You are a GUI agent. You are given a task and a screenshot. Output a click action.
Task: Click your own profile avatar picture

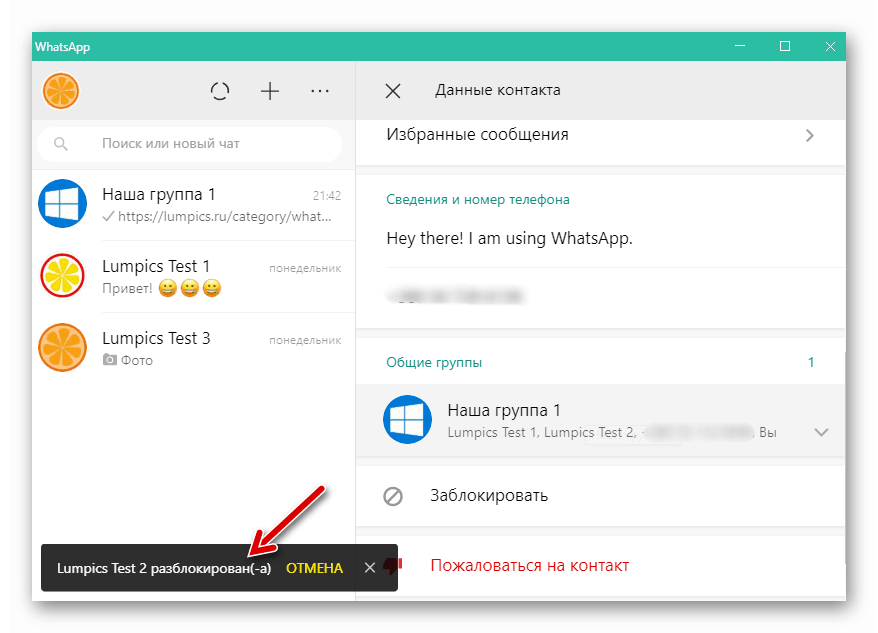(61, 91)
